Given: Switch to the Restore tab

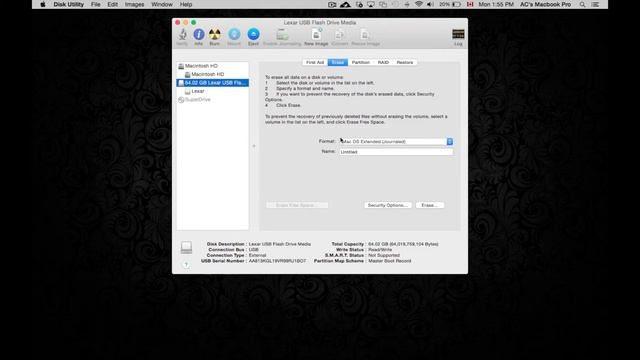Looking at the screenshot, I should click(404, 62).
